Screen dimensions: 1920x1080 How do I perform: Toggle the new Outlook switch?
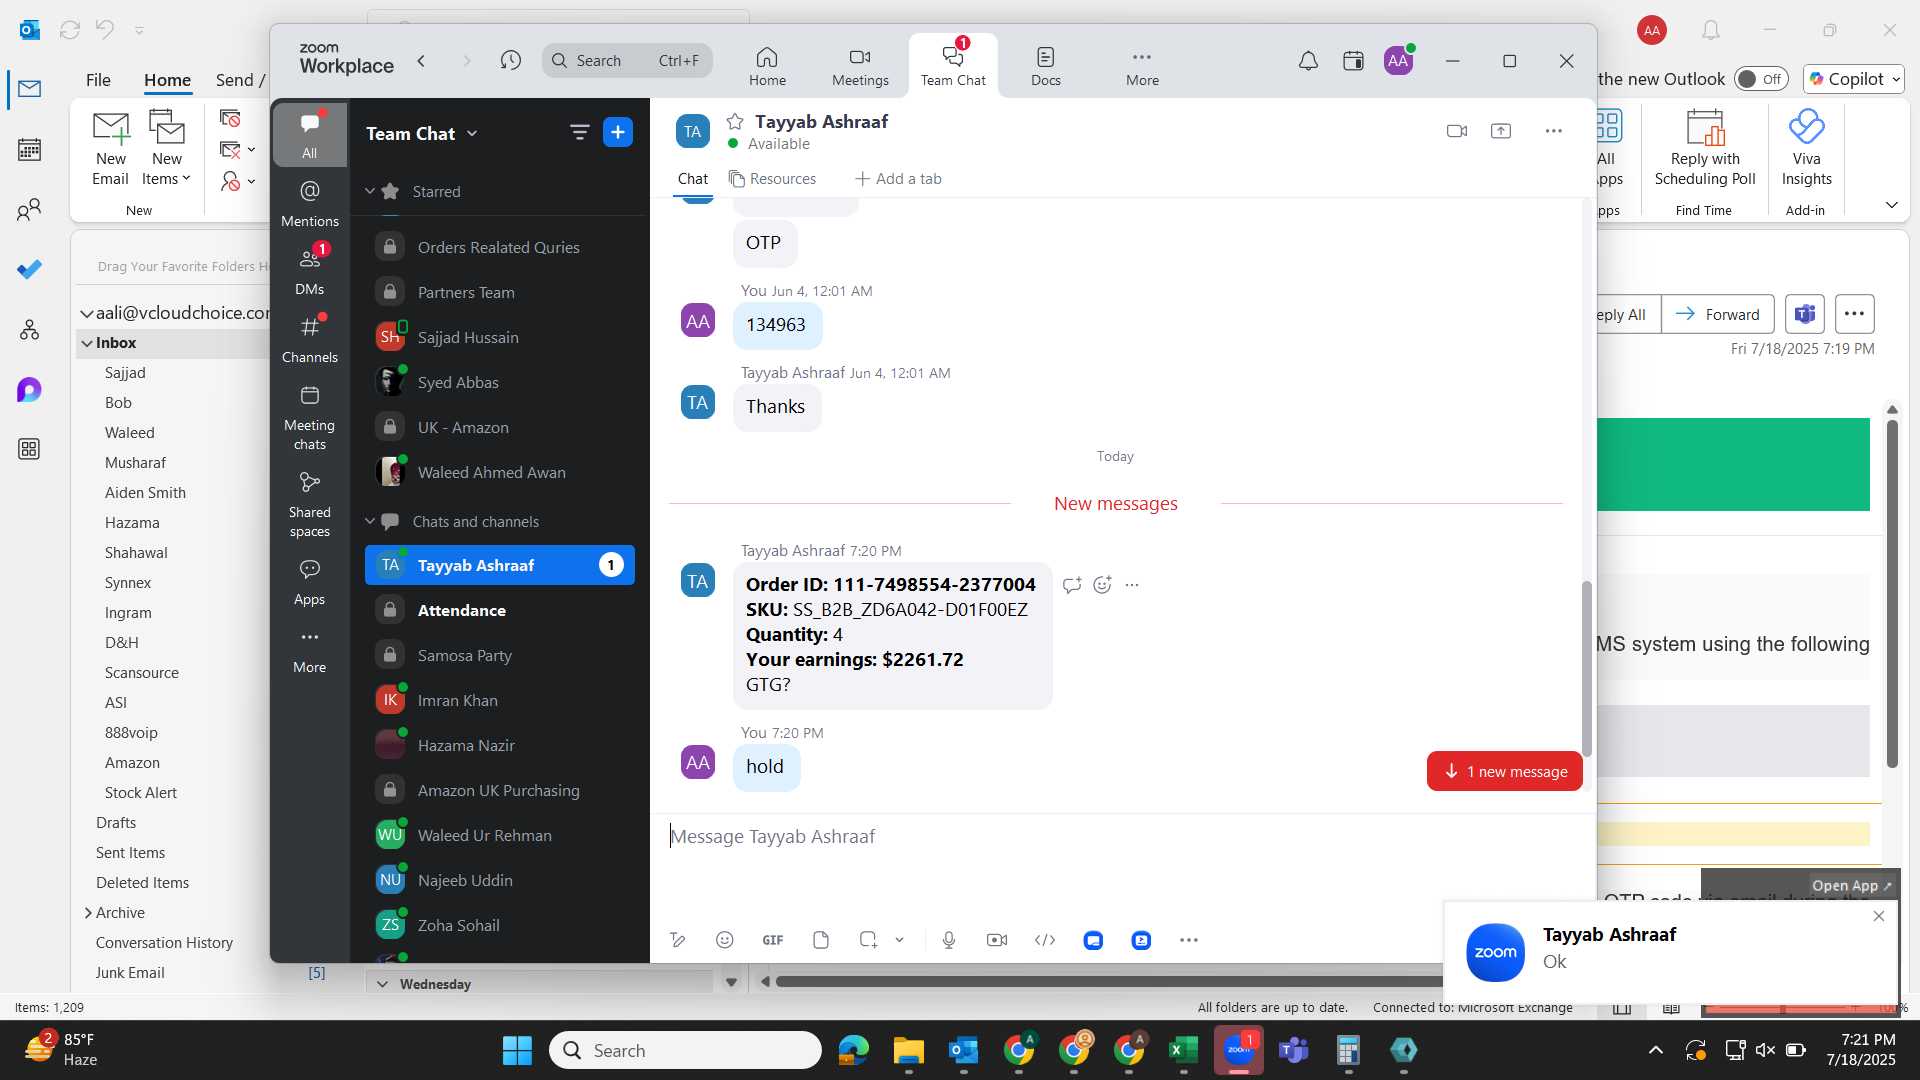(x=1761, y=79)
